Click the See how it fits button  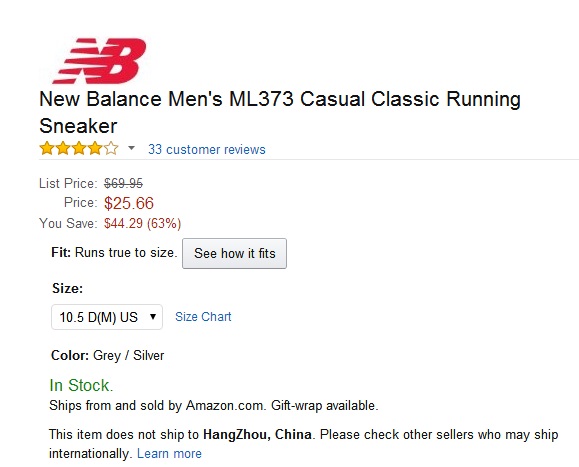[x=234, y=253]
